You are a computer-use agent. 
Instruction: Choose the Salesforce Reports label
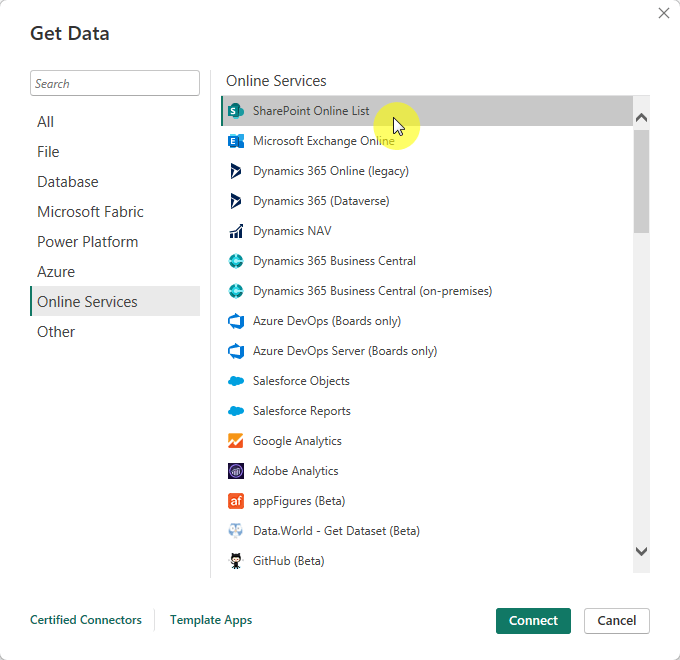[301, 411]
